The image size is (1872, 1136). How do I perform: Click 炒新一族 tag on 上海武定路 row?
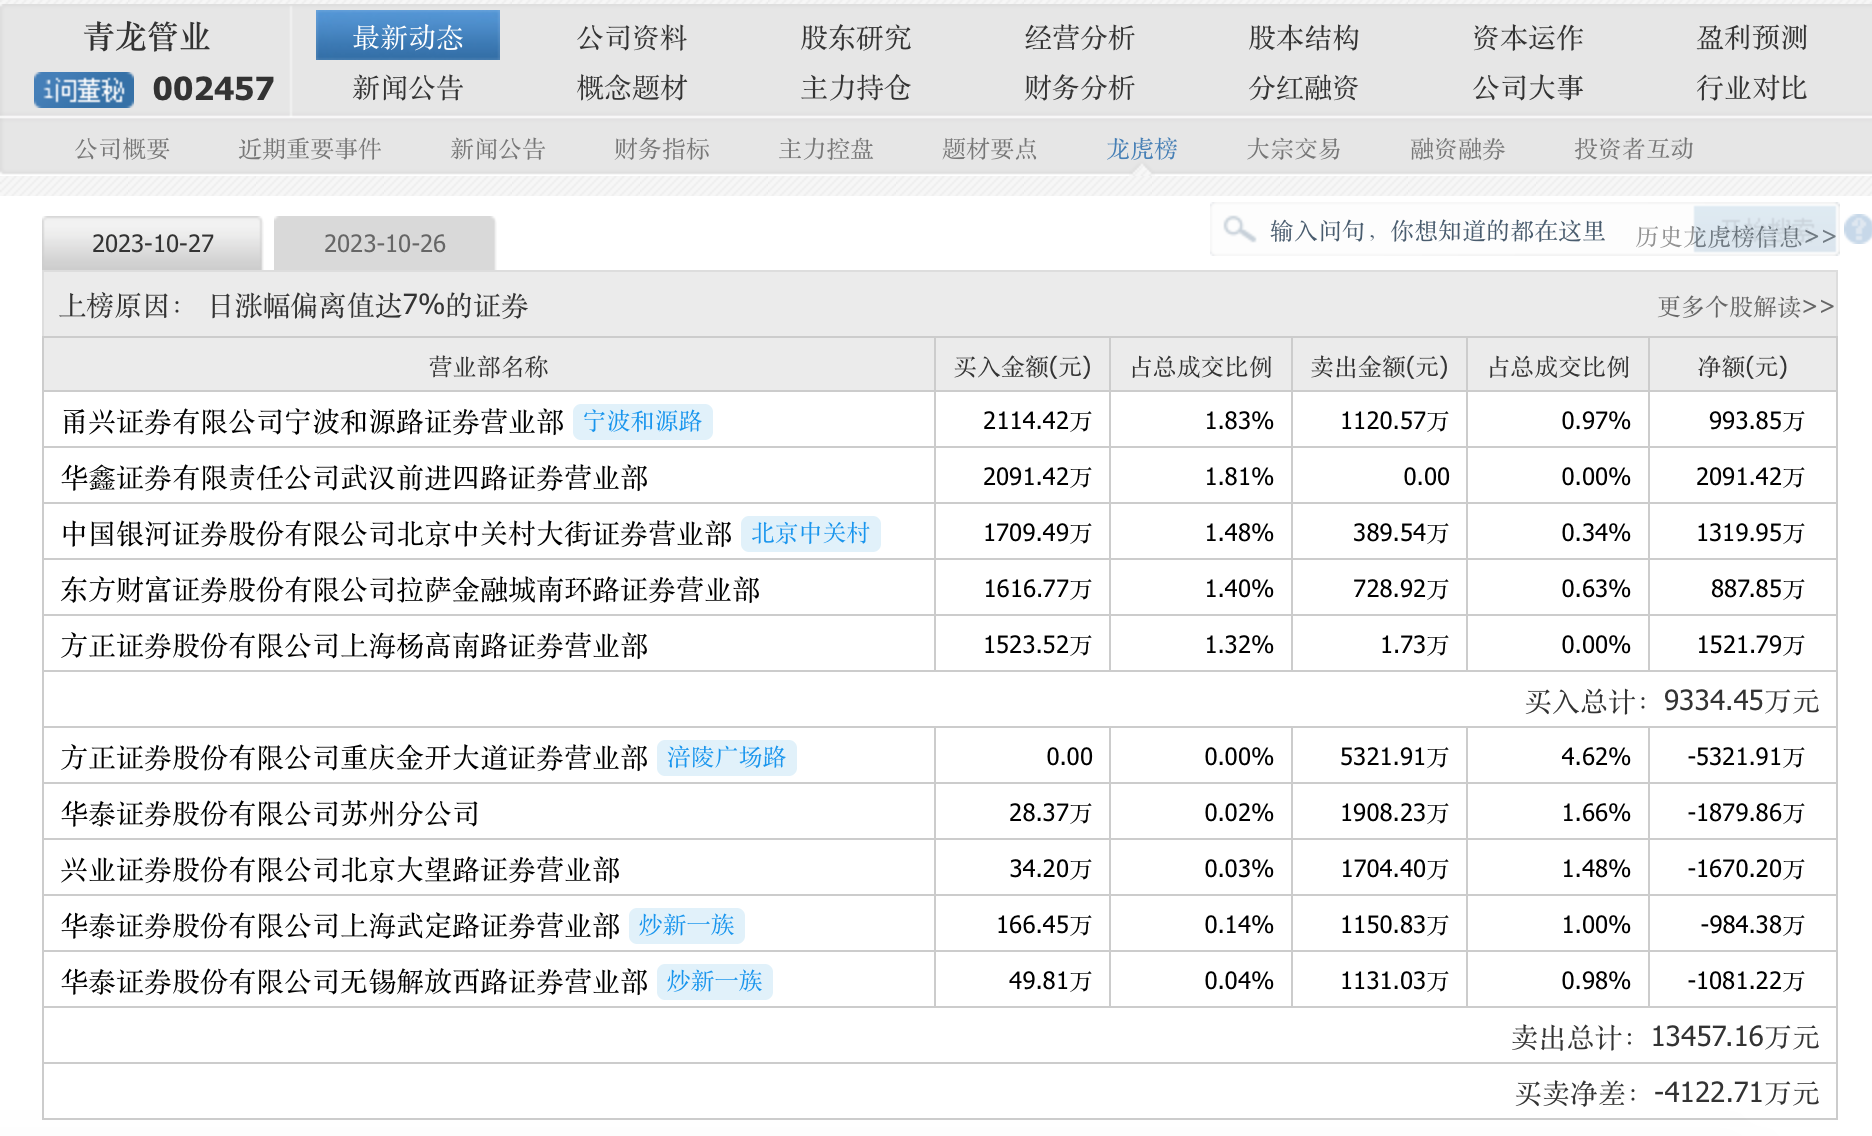(x=686, y=925)
